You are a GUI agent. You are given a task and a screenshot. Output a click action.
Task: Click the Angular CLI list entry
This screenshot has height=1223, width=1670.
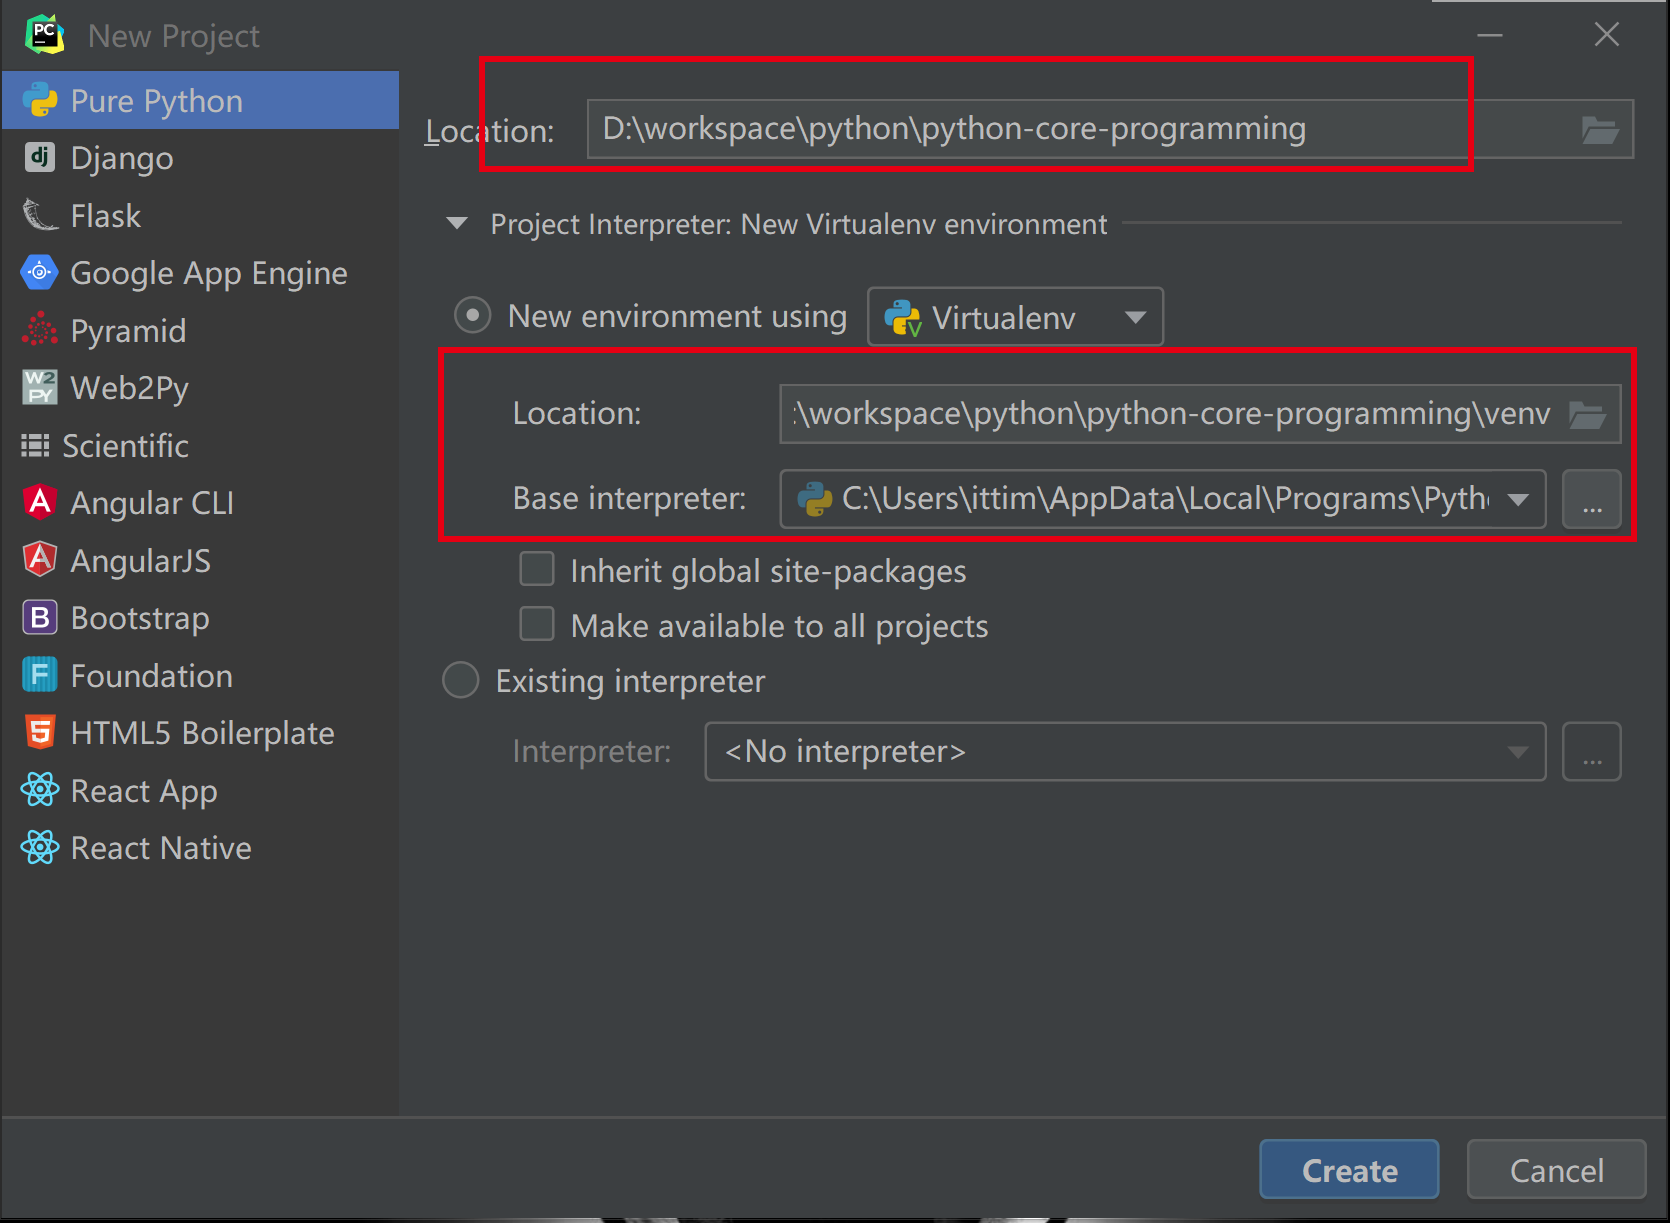[x=200, y=503]
